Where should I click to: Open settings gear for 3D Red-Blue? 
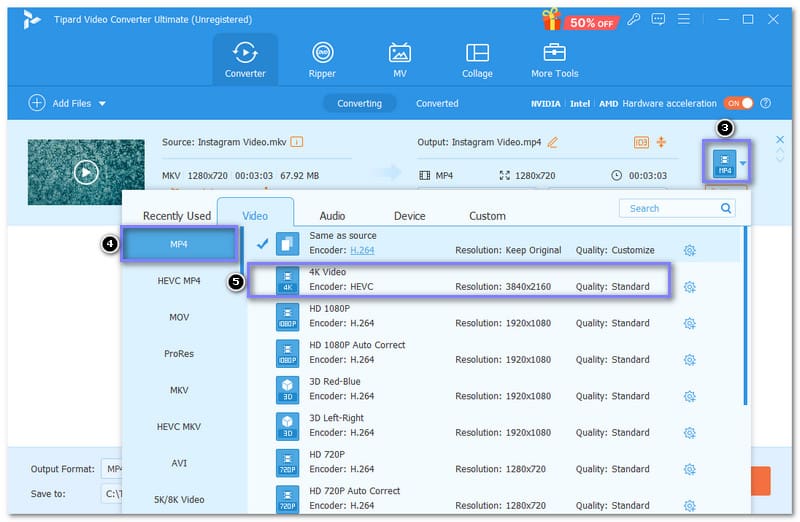(x=689, y=396)
